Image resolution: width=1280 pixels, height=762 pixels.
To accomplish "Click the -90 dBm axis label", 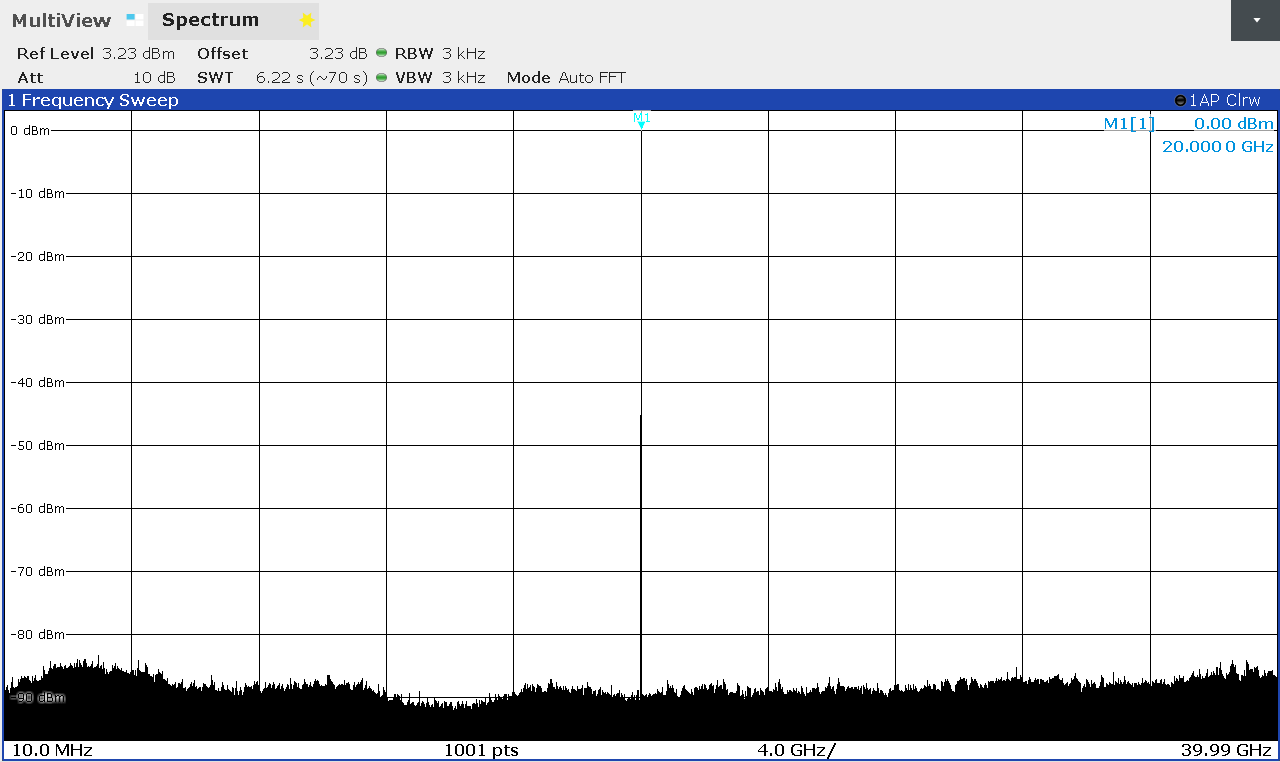I will coord(37,697).
